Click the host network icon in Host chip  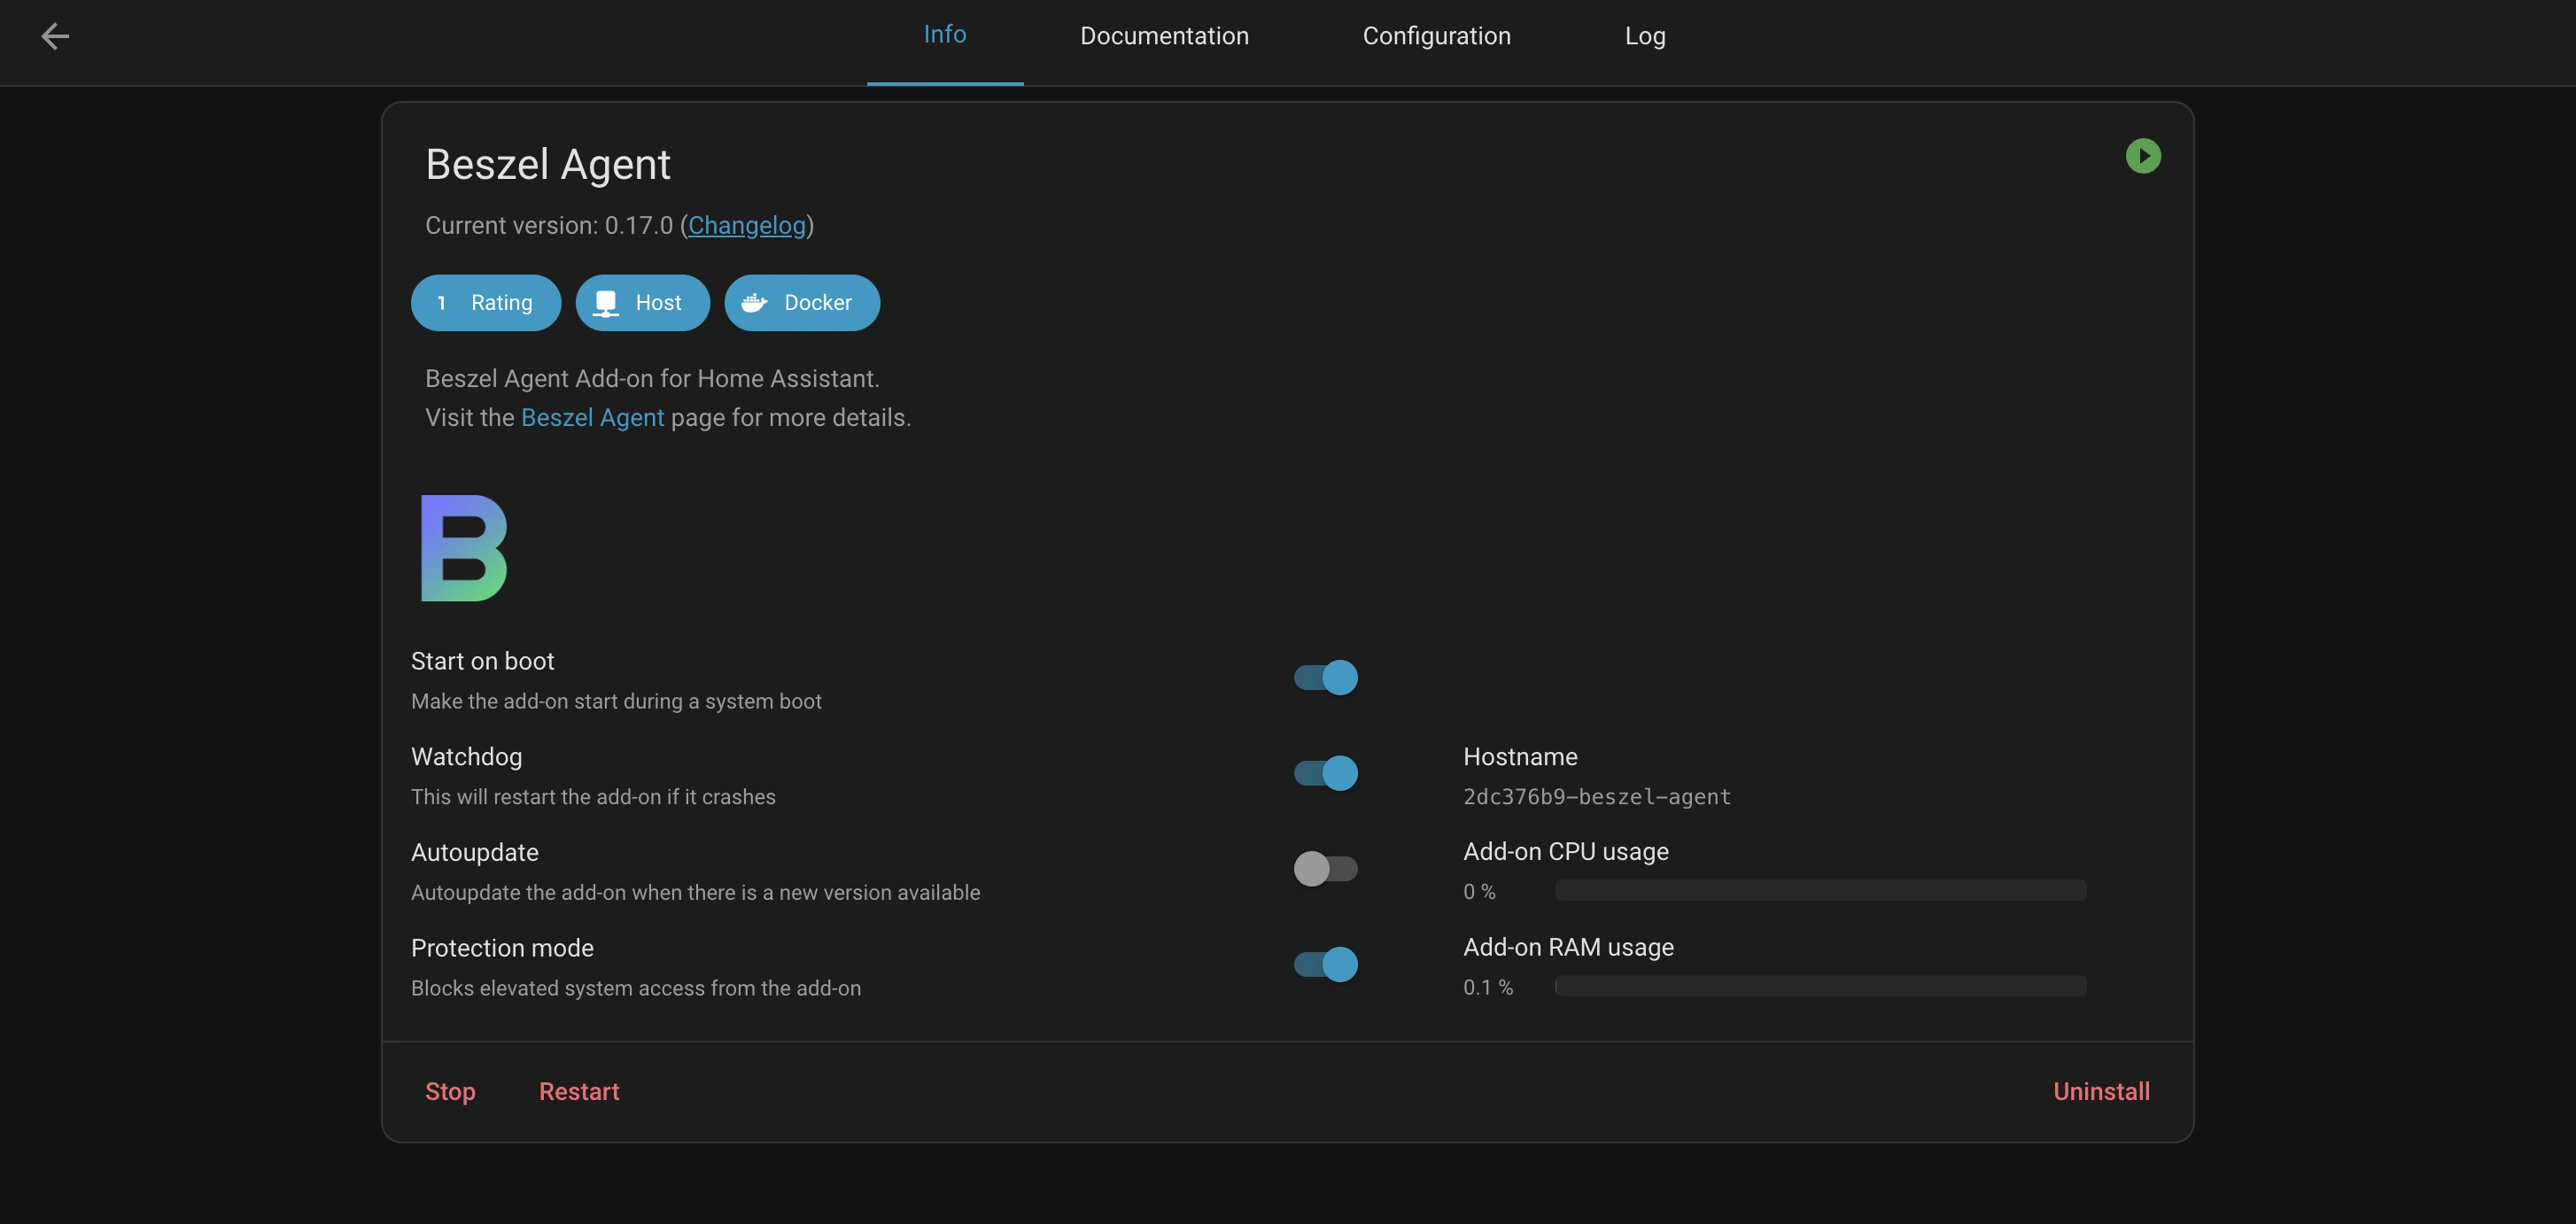coord(605,303)
